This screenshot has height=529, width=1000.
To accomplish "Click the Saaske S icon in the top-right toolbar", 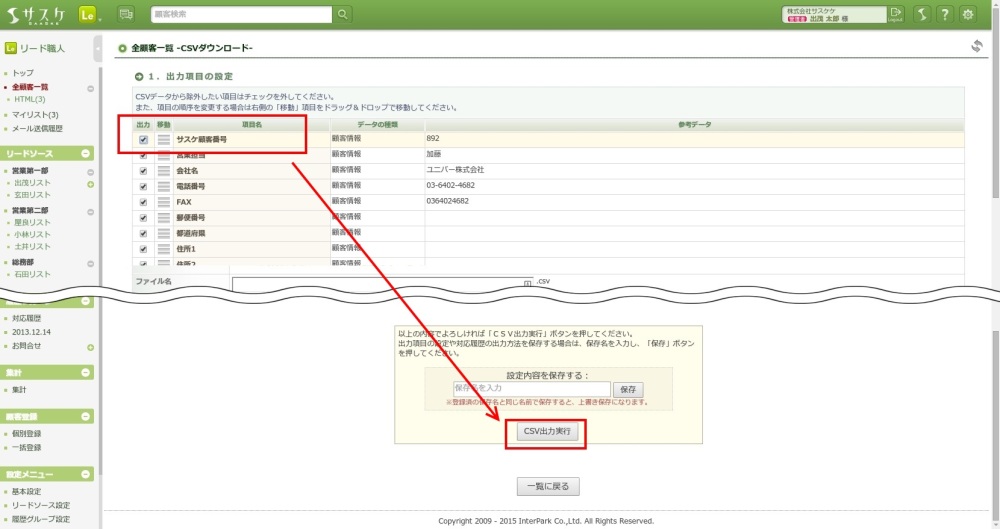I will pyautogui.click(x=921, y=14).
